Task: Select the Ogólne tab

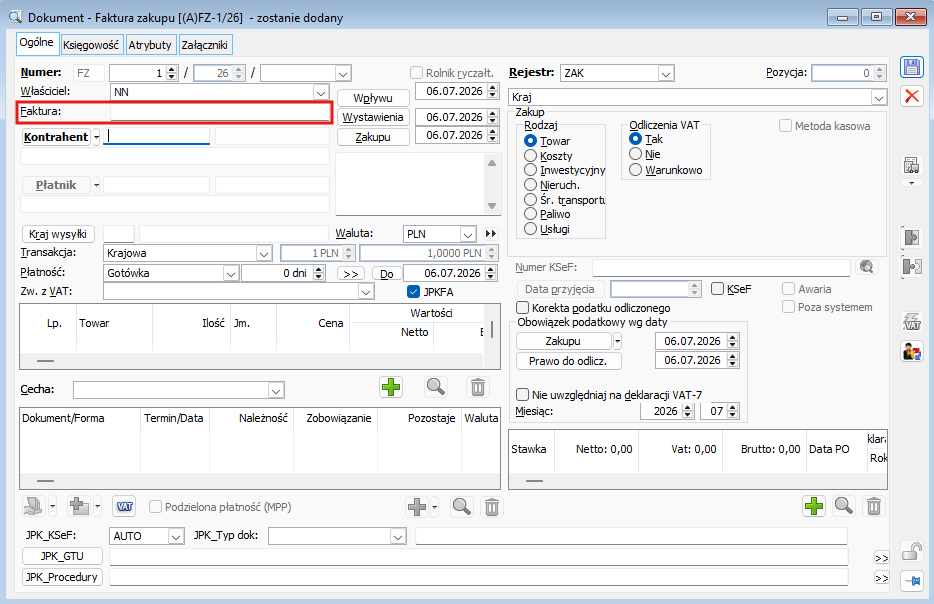Action: click(36, 43)
